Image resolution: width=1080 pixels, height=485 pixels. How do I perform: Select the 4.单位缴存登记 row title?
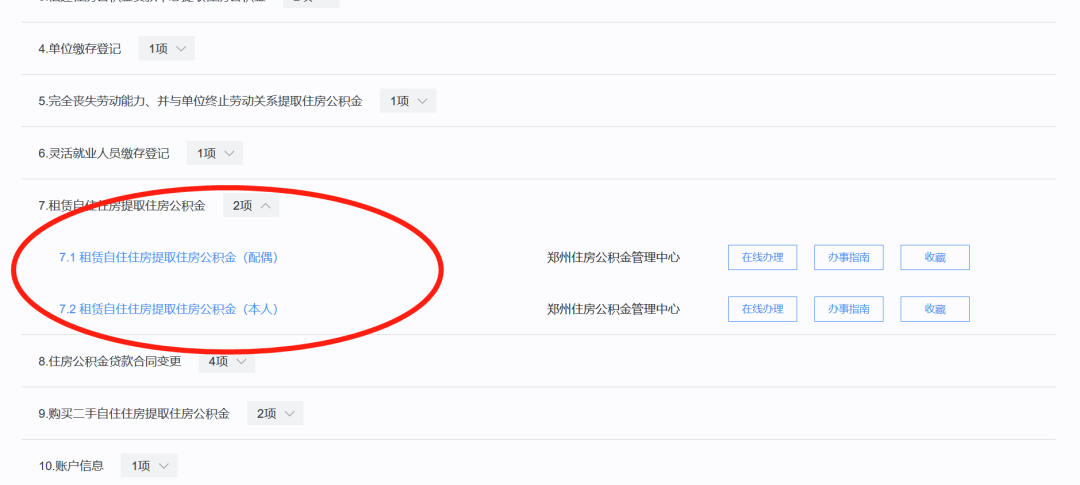[80, 49]
